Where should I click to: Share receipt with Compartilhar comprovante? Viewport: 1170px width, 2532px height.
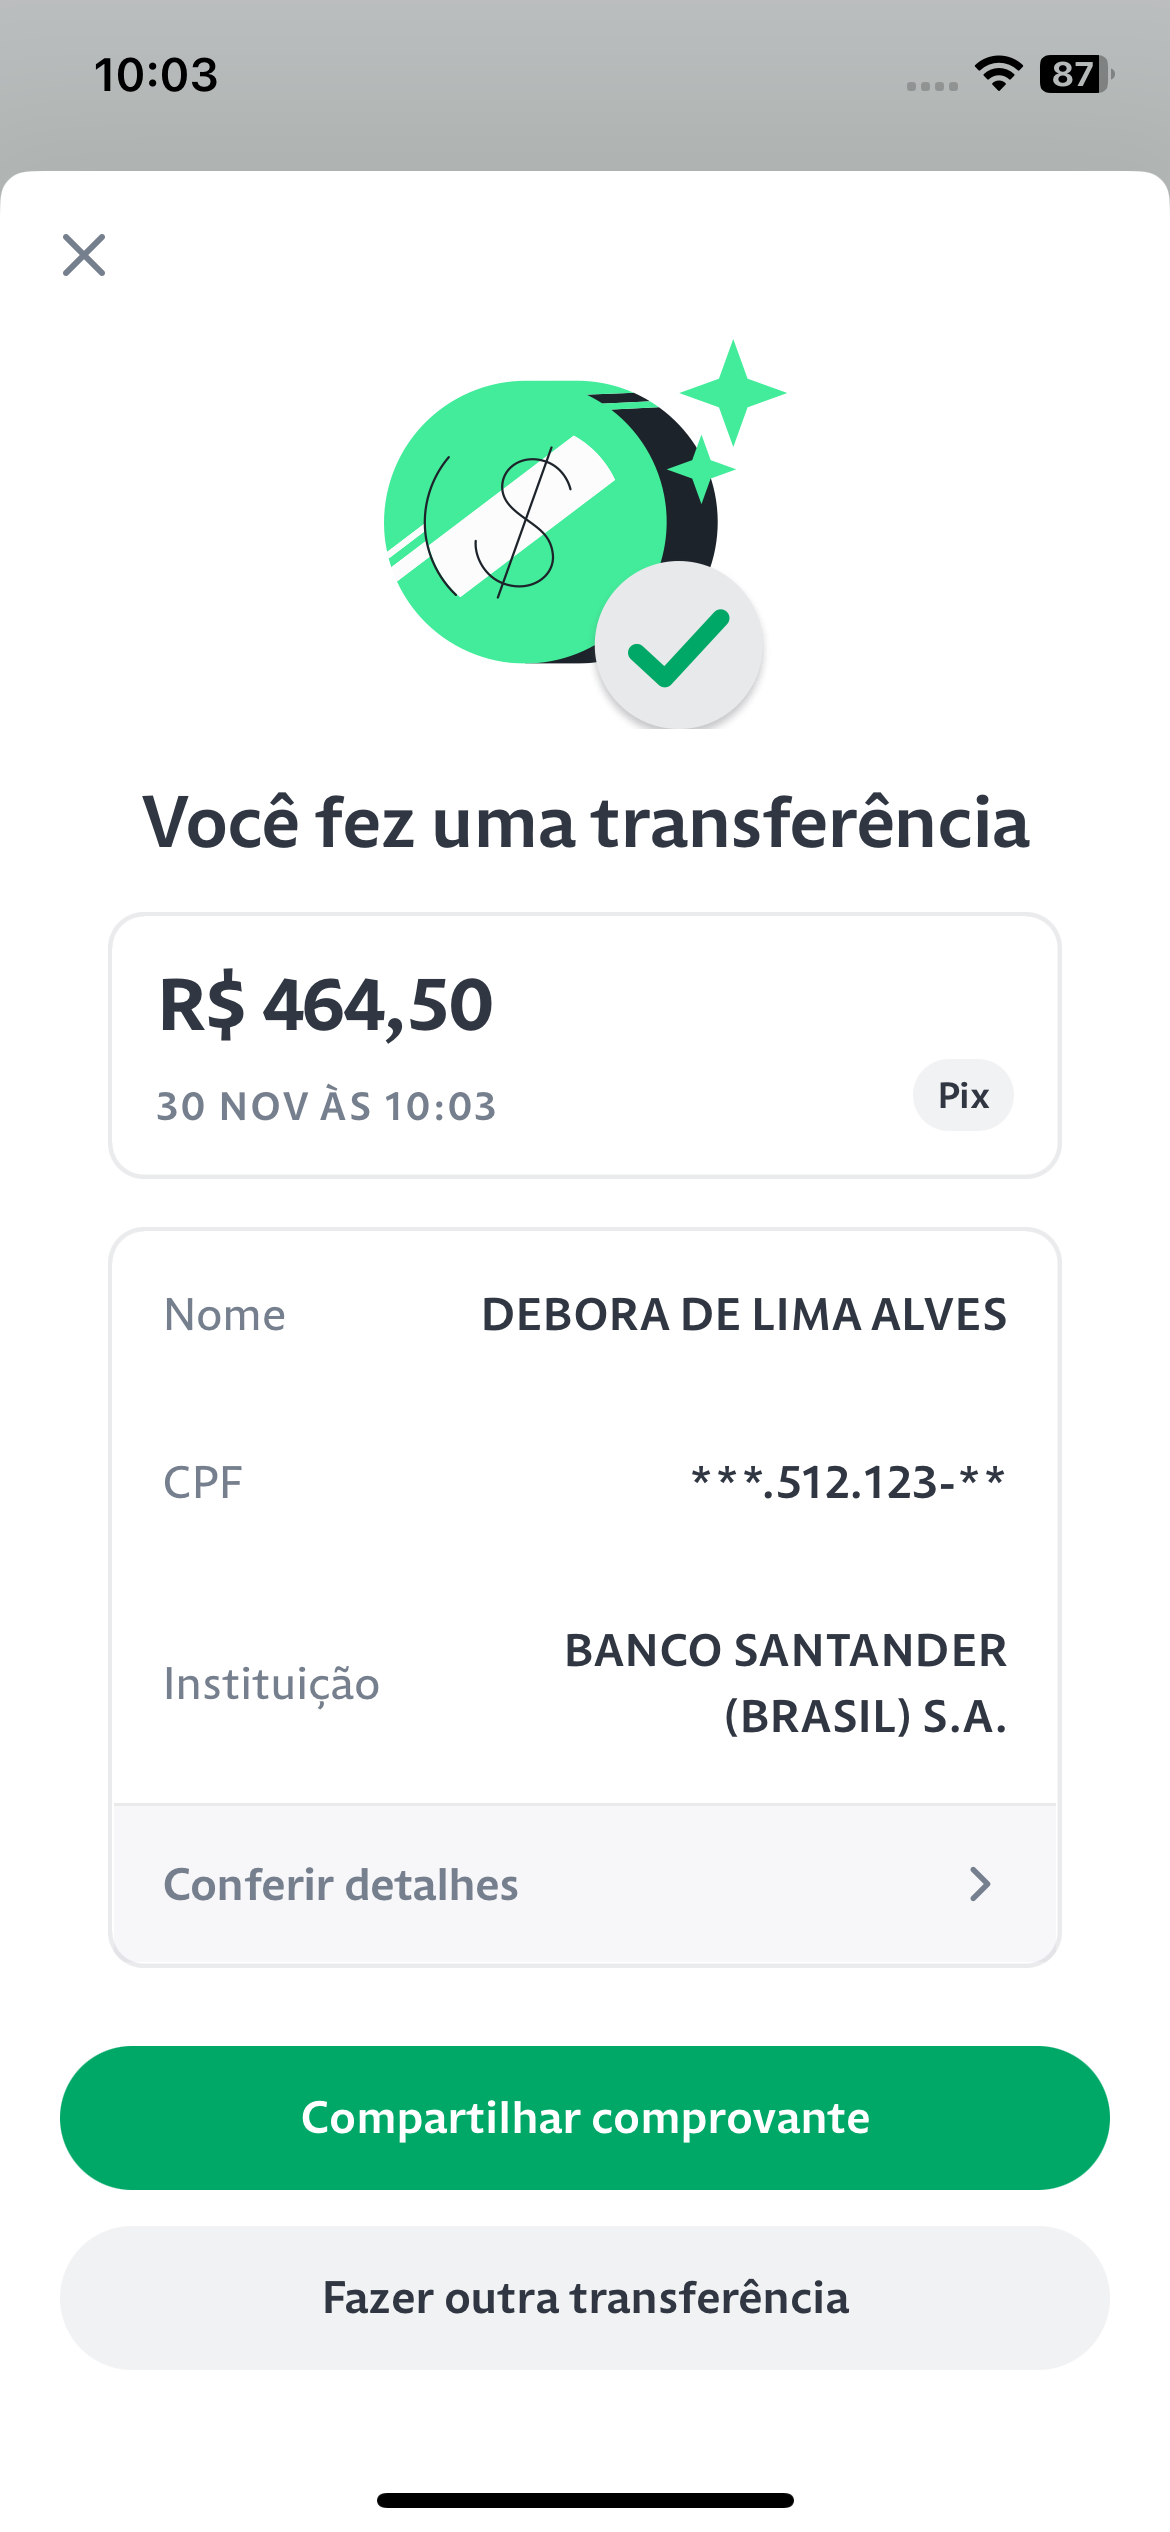click(x=585, y=2118)
